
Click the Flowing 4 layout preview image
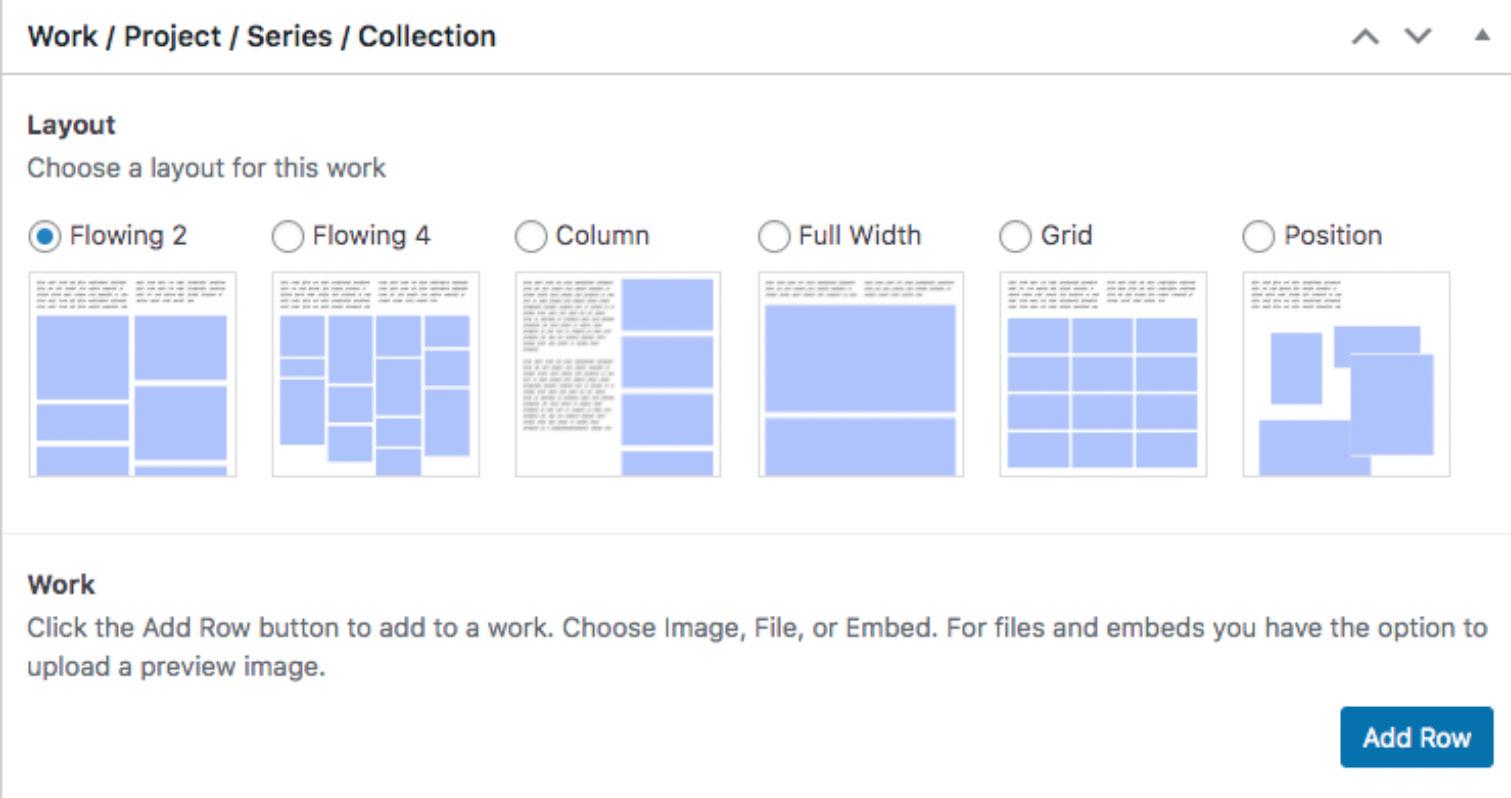pos(375,374)
